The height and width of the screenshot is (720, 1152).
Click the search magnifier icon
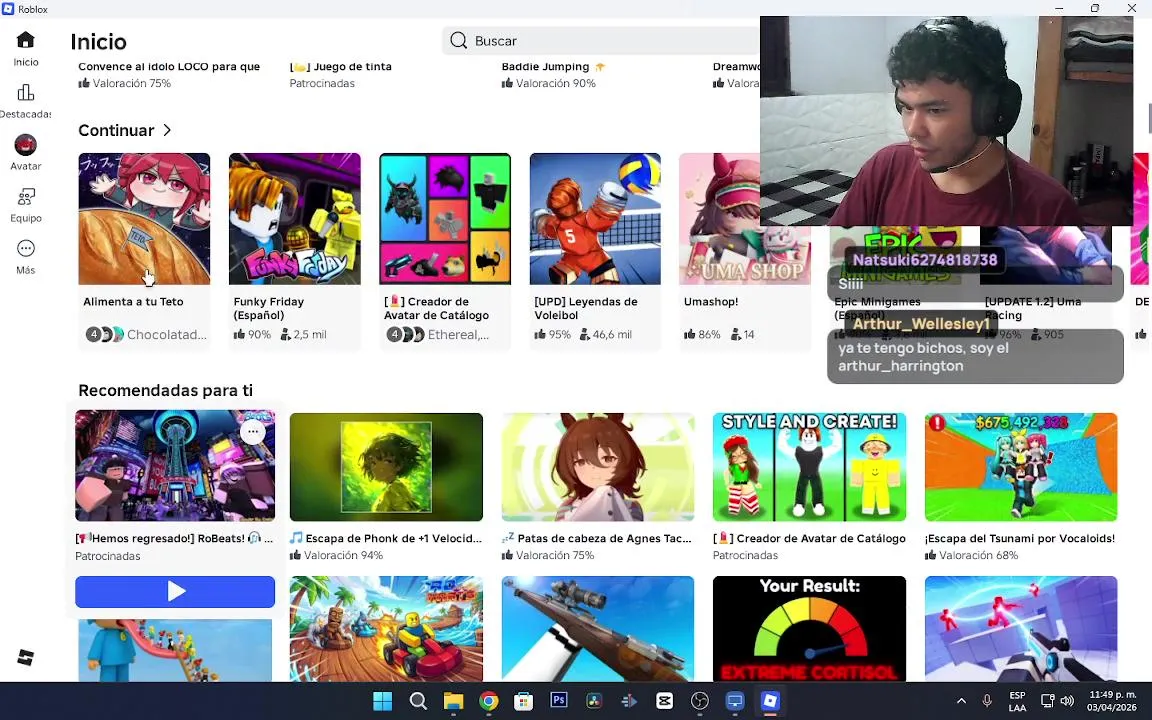(458, 40)
